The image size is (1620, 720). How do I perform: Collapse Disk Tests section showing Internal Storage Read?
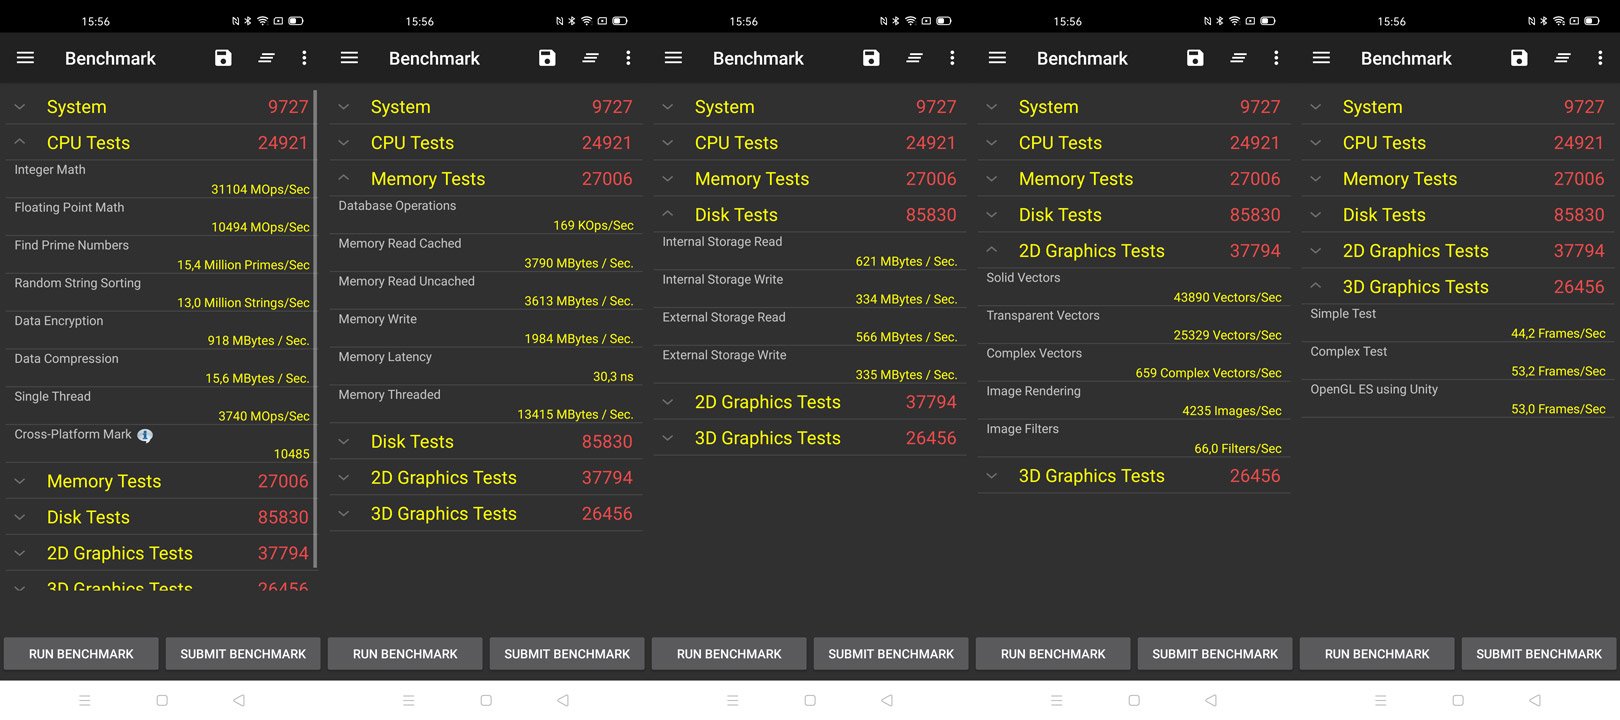click(x=810, y=215)
